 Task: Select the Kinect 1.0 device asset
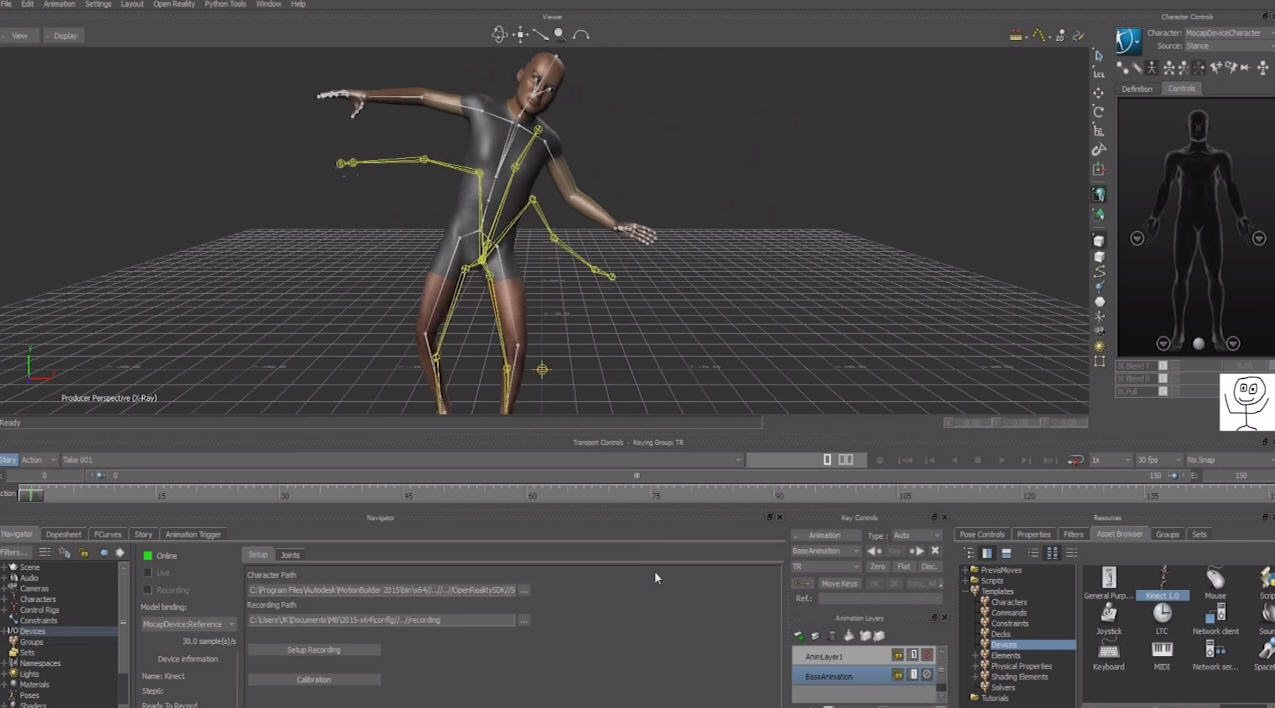1162,580
